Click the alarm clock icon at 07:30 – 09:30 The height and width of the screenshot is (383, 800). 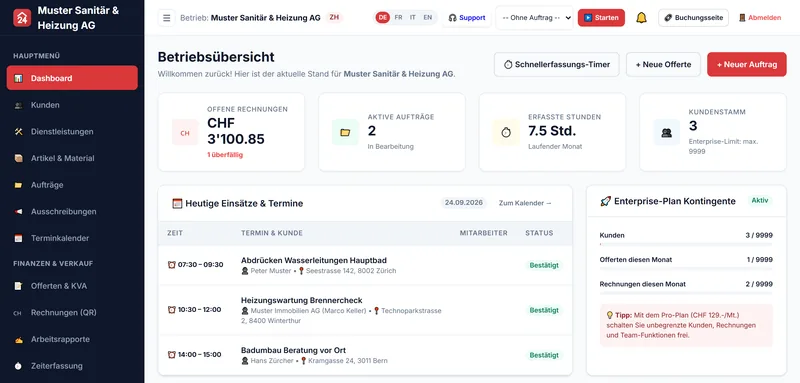click(171, 265)
